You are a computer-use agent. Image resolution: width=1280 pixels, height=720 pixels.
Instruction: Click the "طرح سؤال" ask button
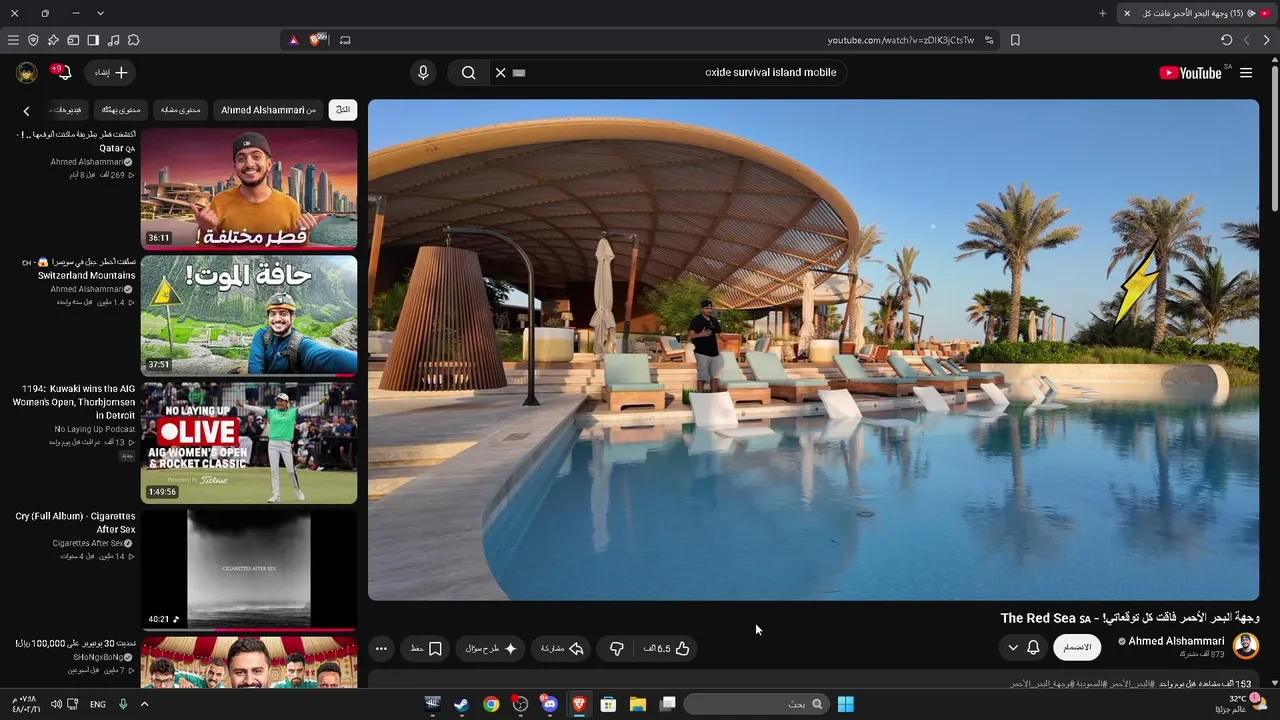click(x=491, y=649)
